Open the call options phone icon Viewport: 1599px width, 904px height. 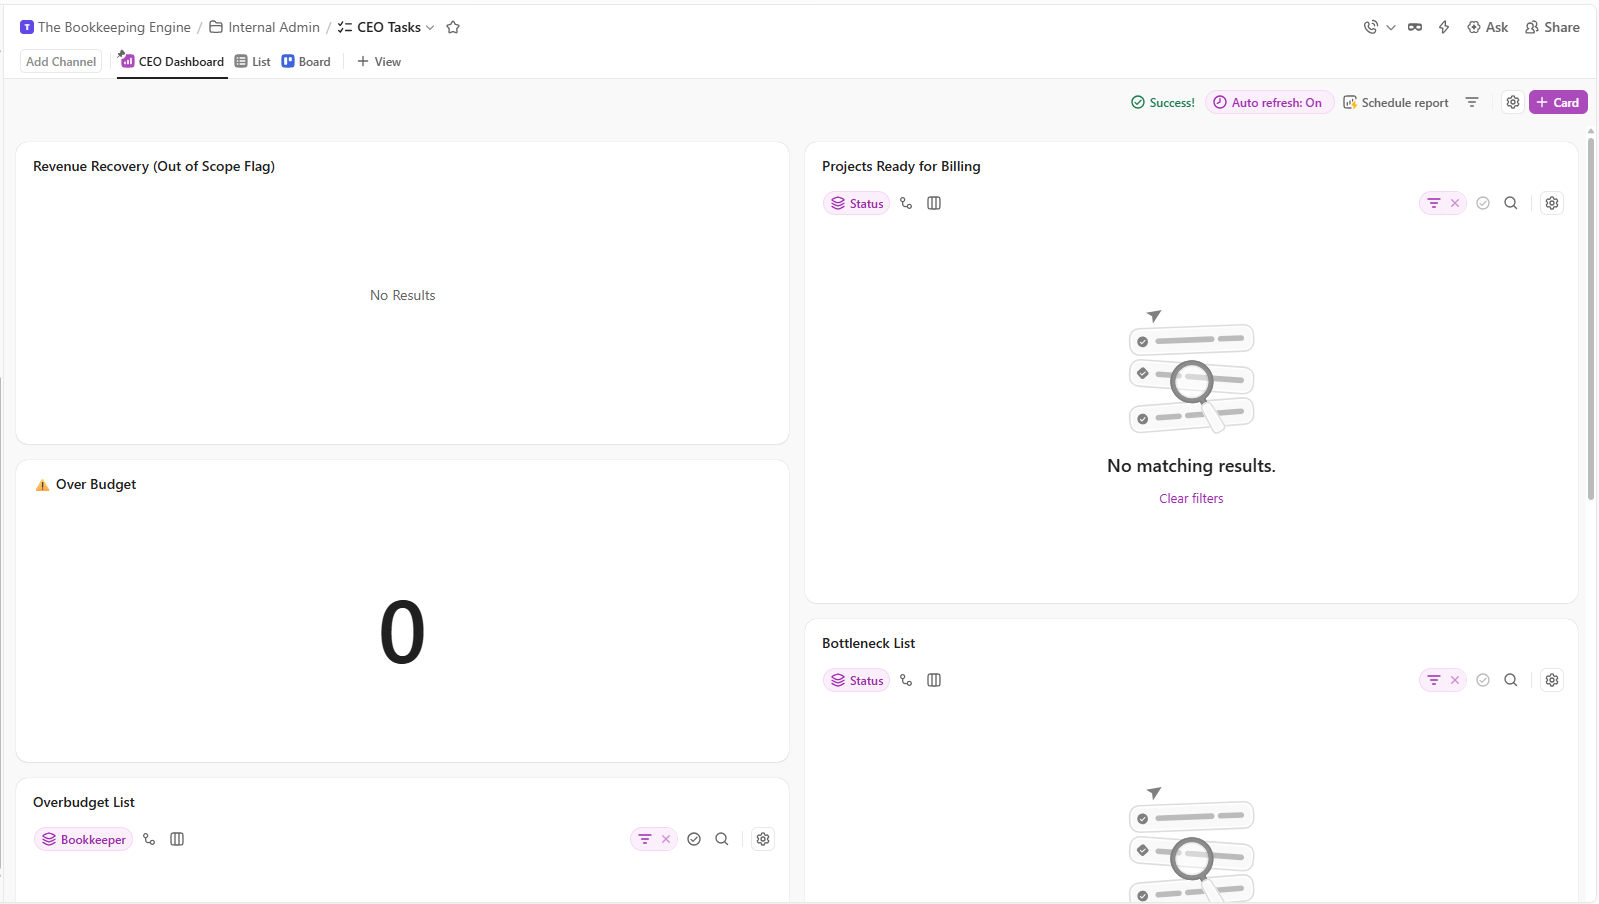[x=1370, y=27]
